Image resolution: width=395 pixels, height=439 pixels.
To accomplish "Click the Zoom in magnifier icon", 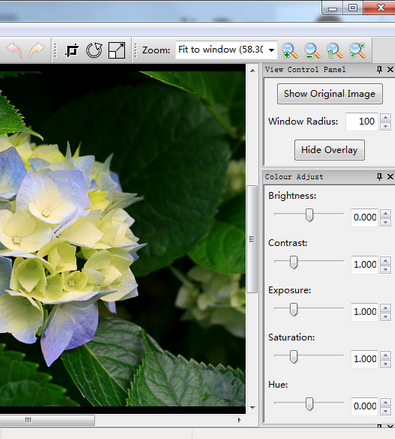I will pyautogui.click(x=290, y=51).
